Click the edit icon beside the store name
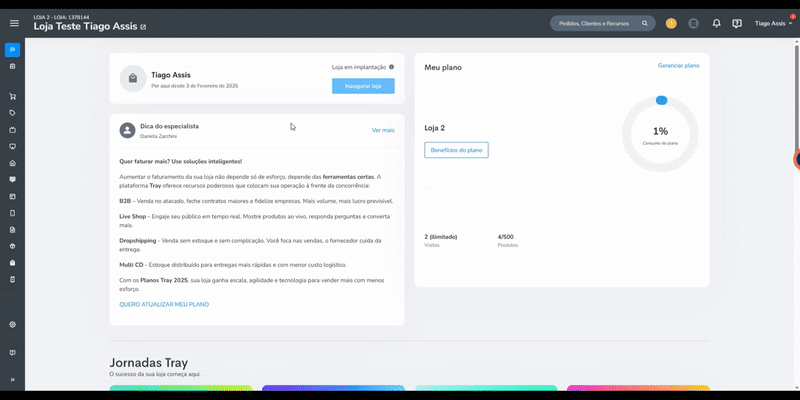The height and width of the screenshot is (400, 800). (x=143, y=27)
